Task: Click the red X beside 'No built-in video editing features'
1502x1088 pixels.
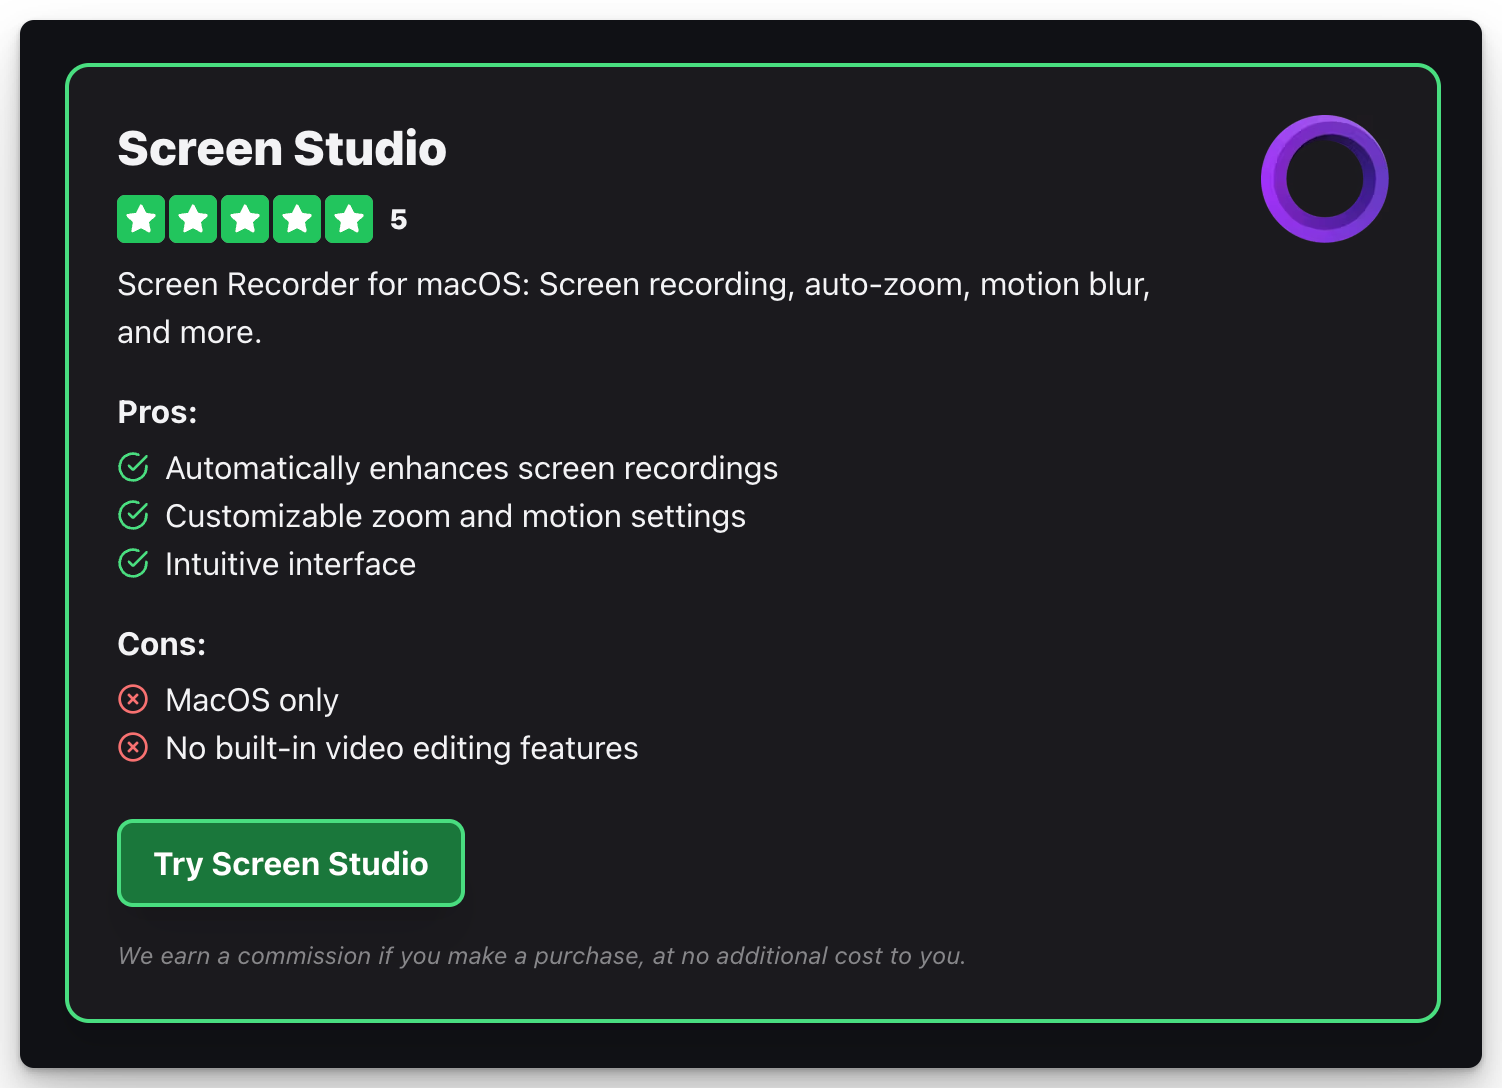Action: click(x=133, y=747)
